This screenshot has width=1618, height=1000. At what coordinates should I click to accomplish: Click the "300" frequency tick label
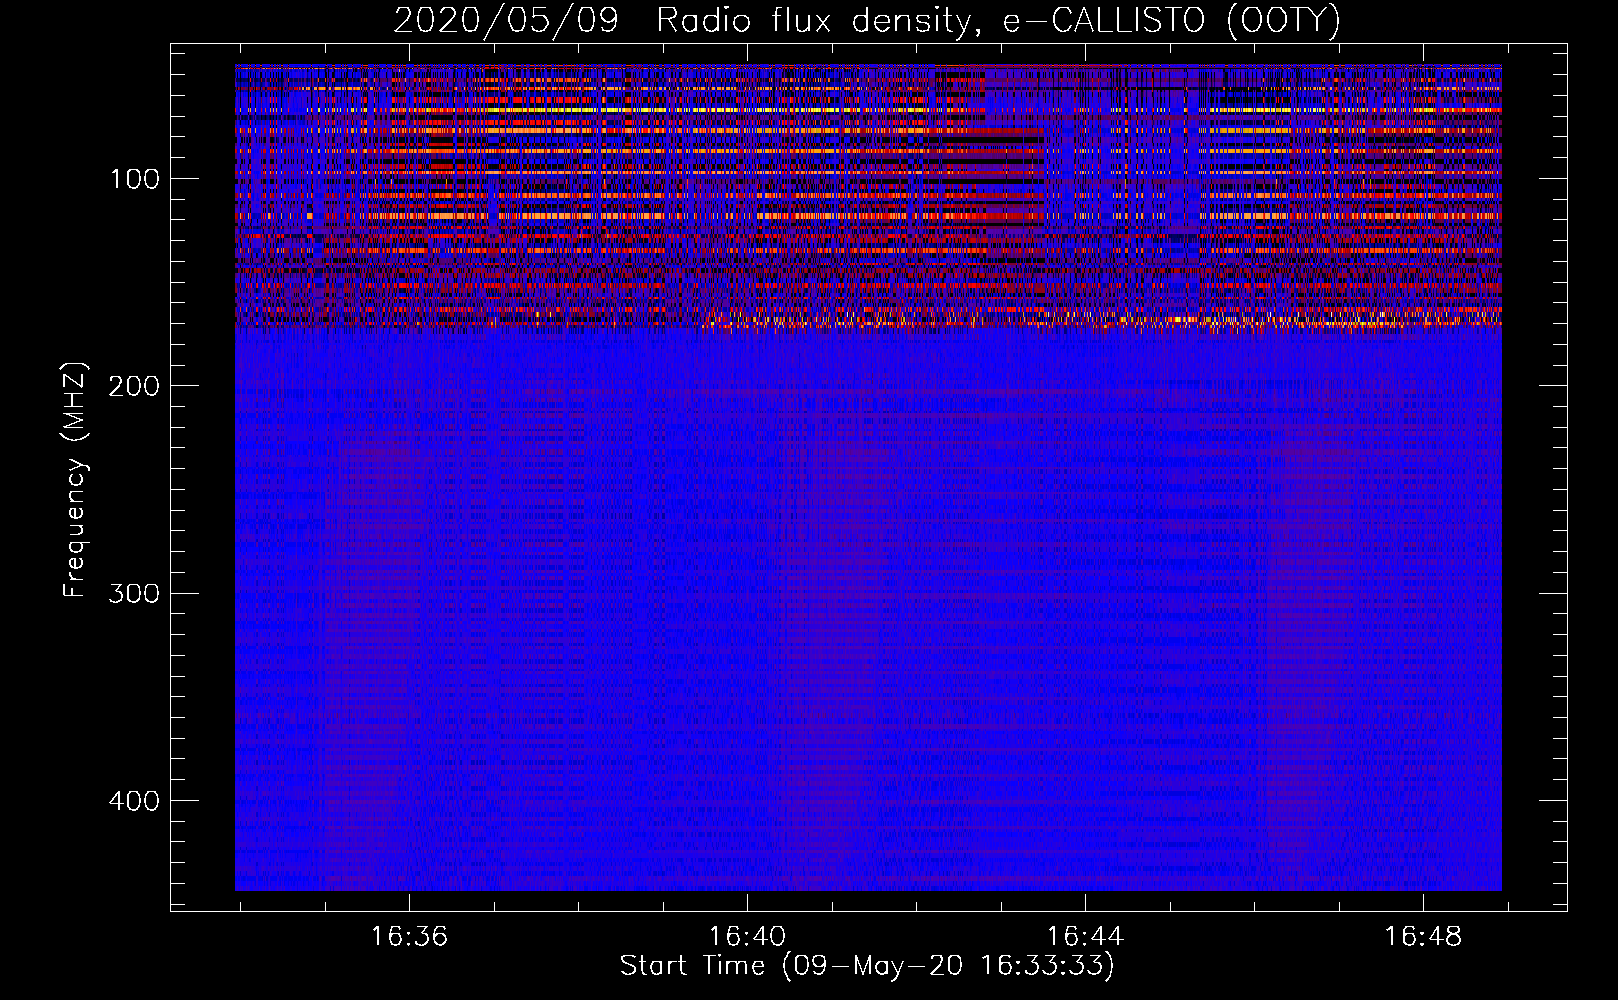tap(135, 593)
